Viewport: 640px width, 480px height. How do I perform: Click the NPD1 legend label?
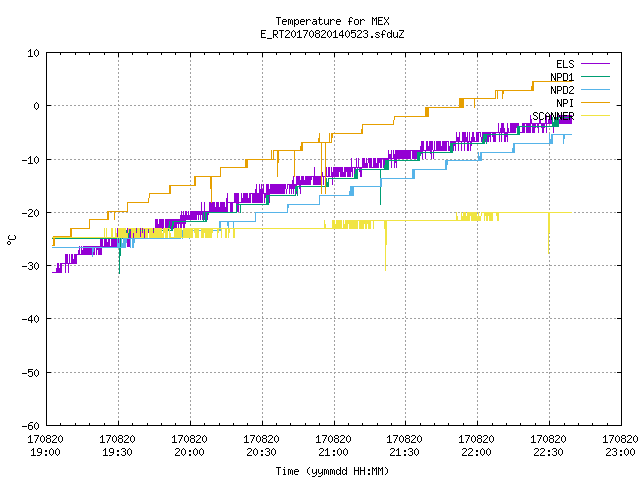click(x=562, y=77)
